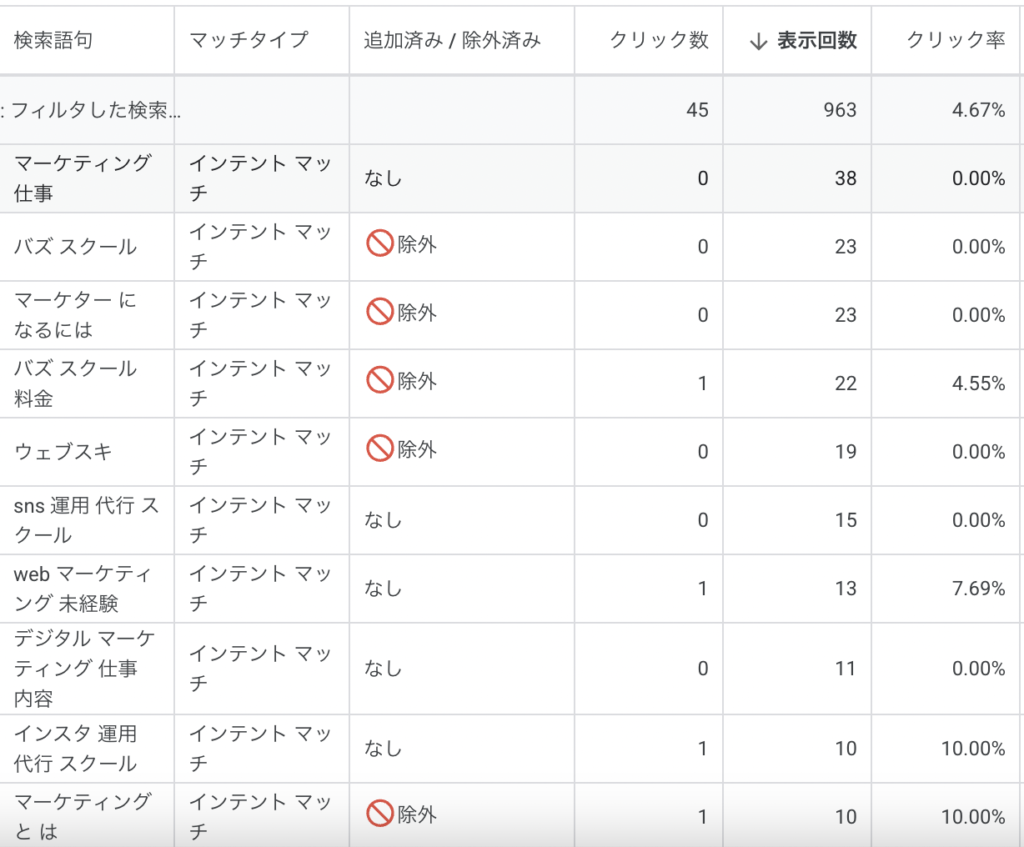
Task: Sort by the クリック数 column header
Action: coord(659,40)
